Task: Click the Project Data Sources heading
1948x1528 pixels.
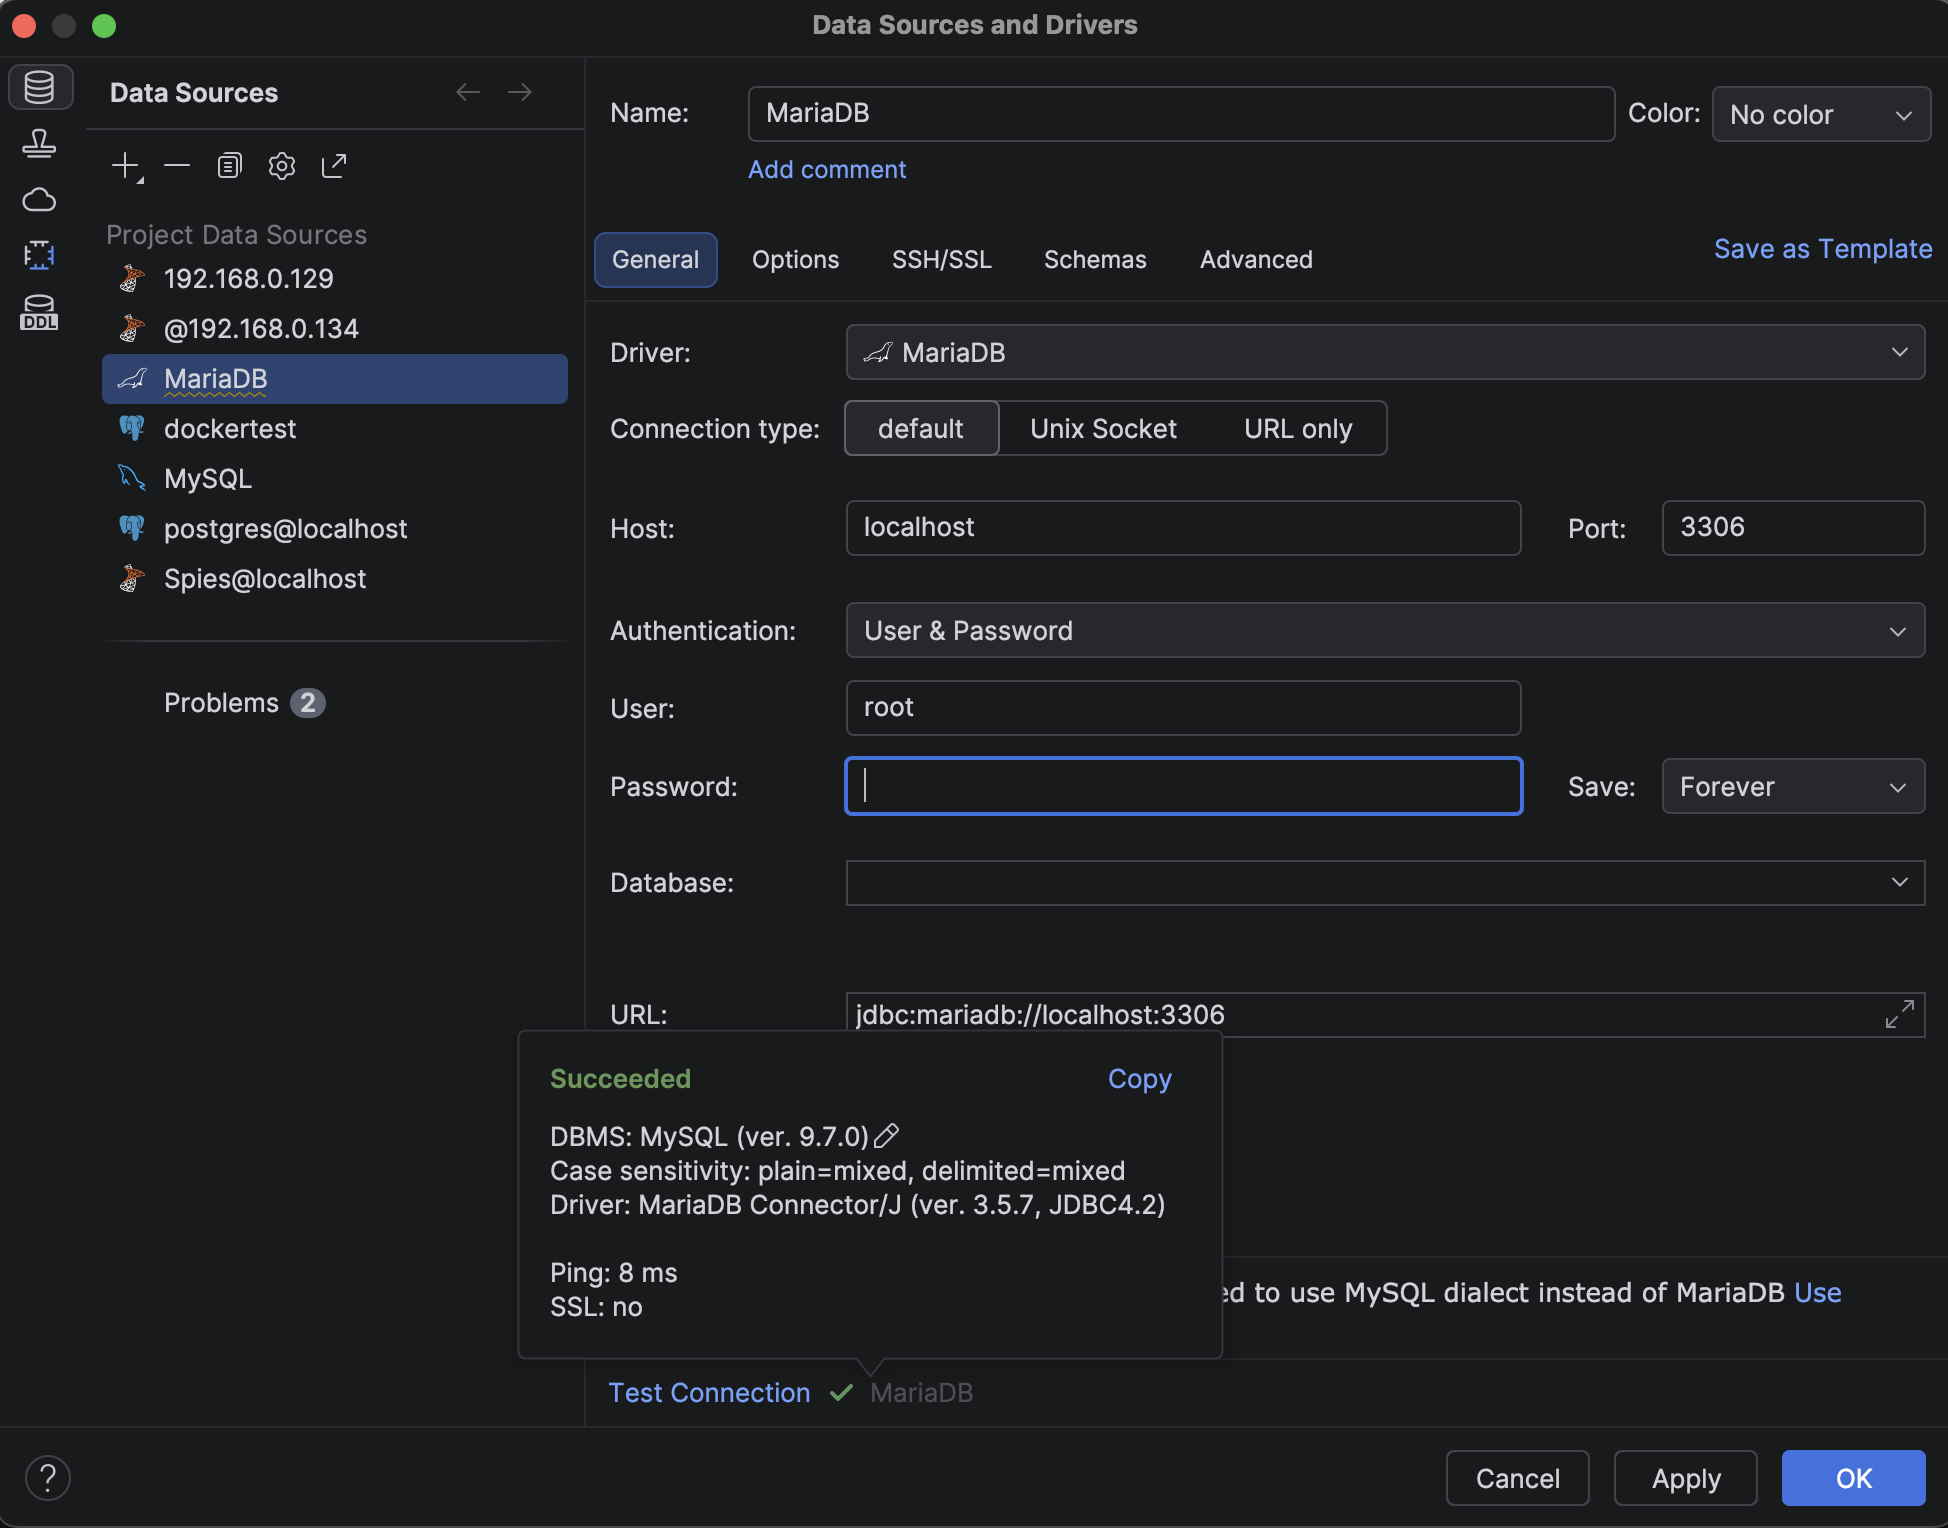Action: click(x=236, y=235)
